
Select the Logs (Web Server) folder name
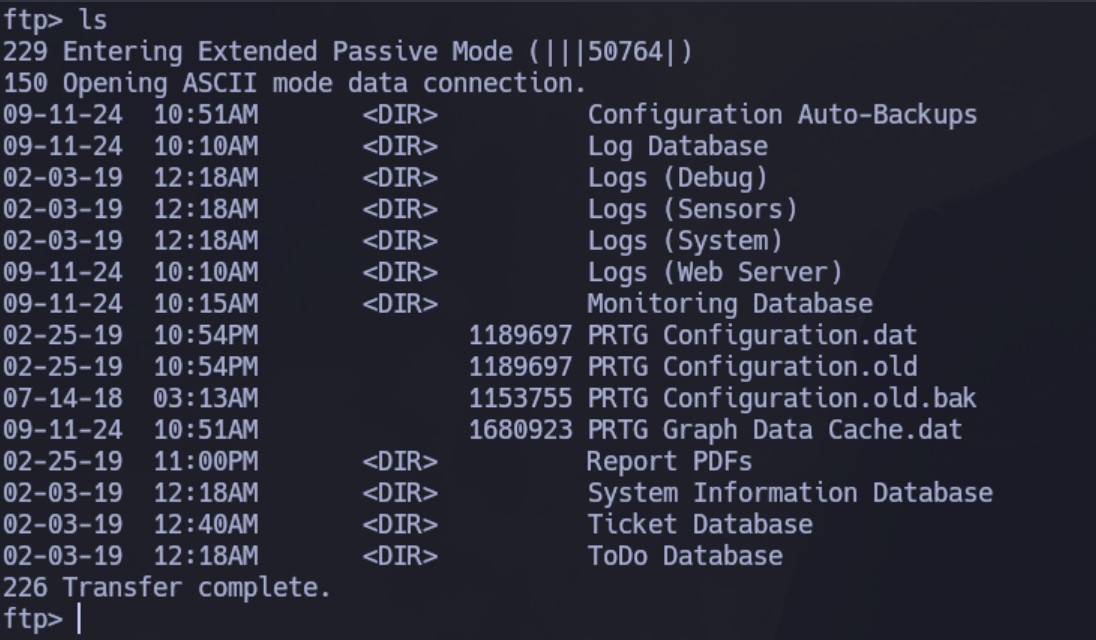pyautogui.click(x=715, y=272)
